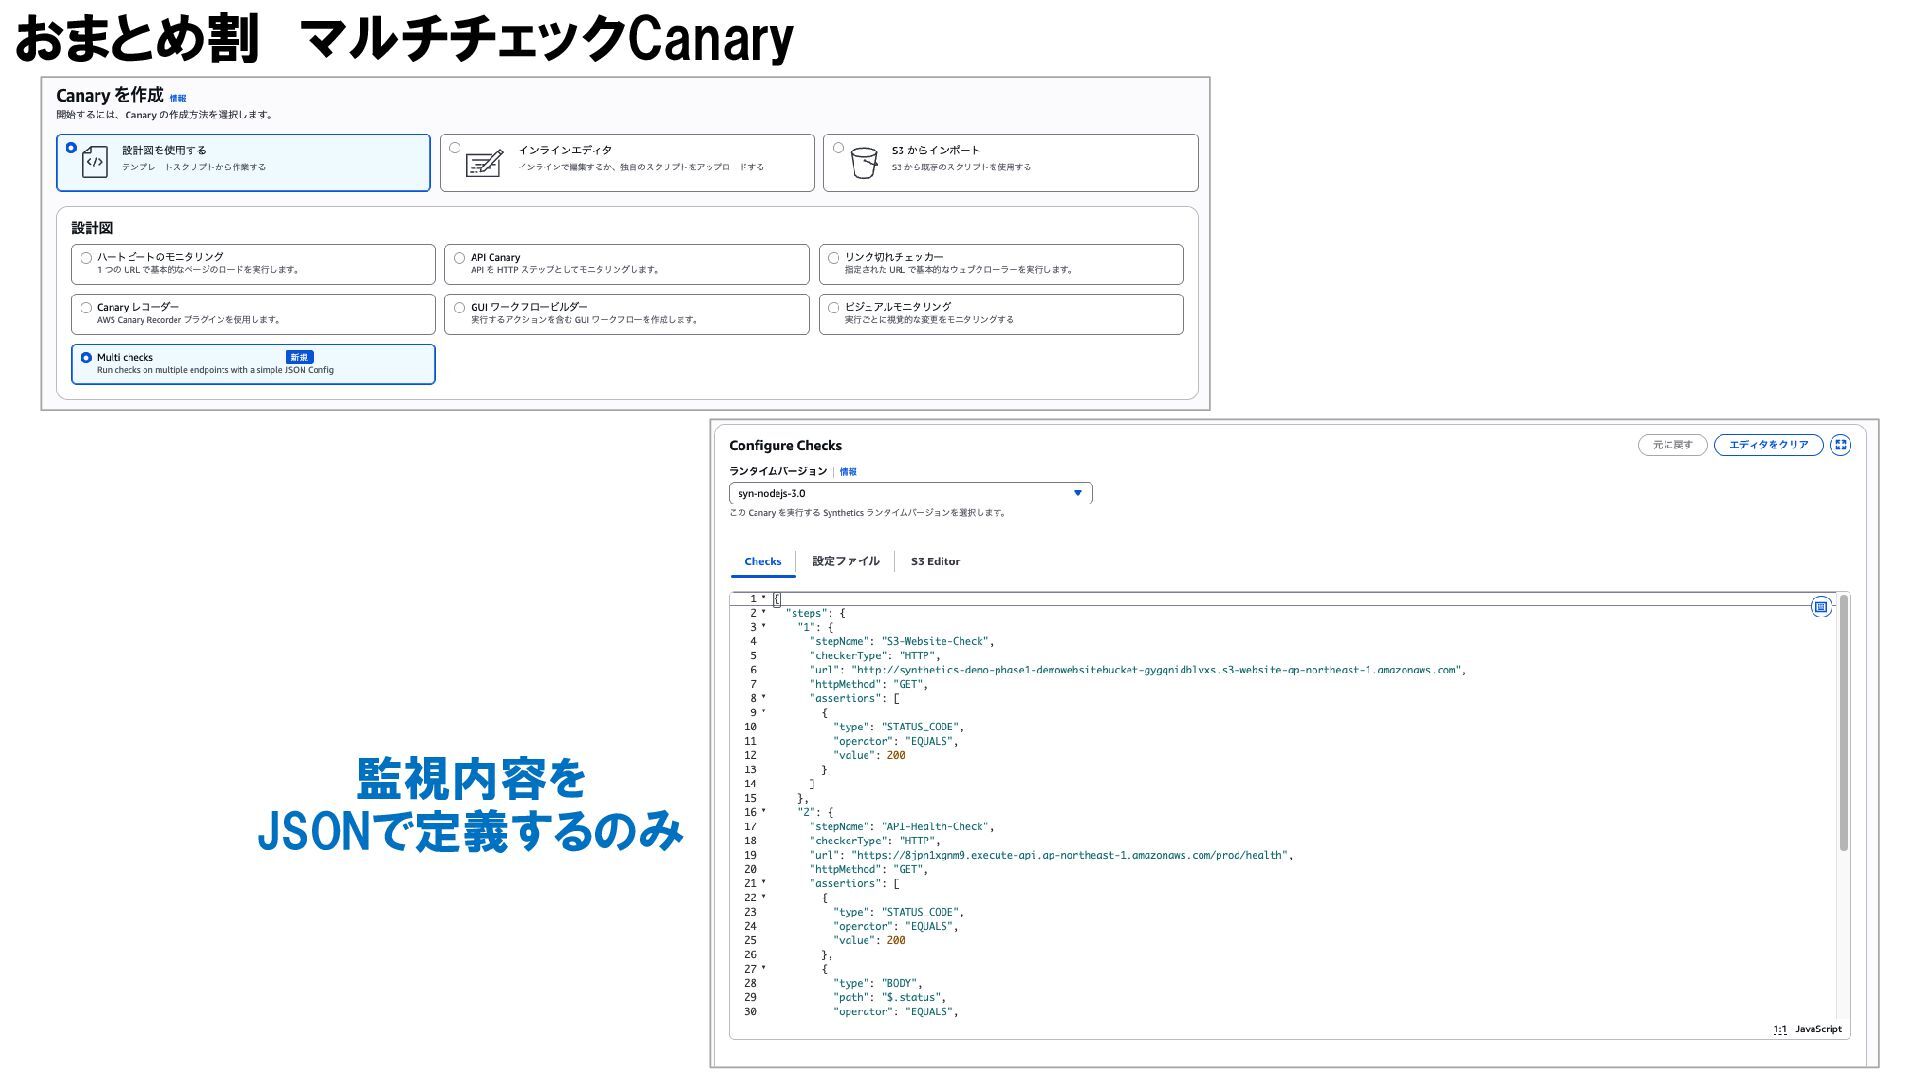Click the 情報 link beside Canary を作成

(178, 98)
